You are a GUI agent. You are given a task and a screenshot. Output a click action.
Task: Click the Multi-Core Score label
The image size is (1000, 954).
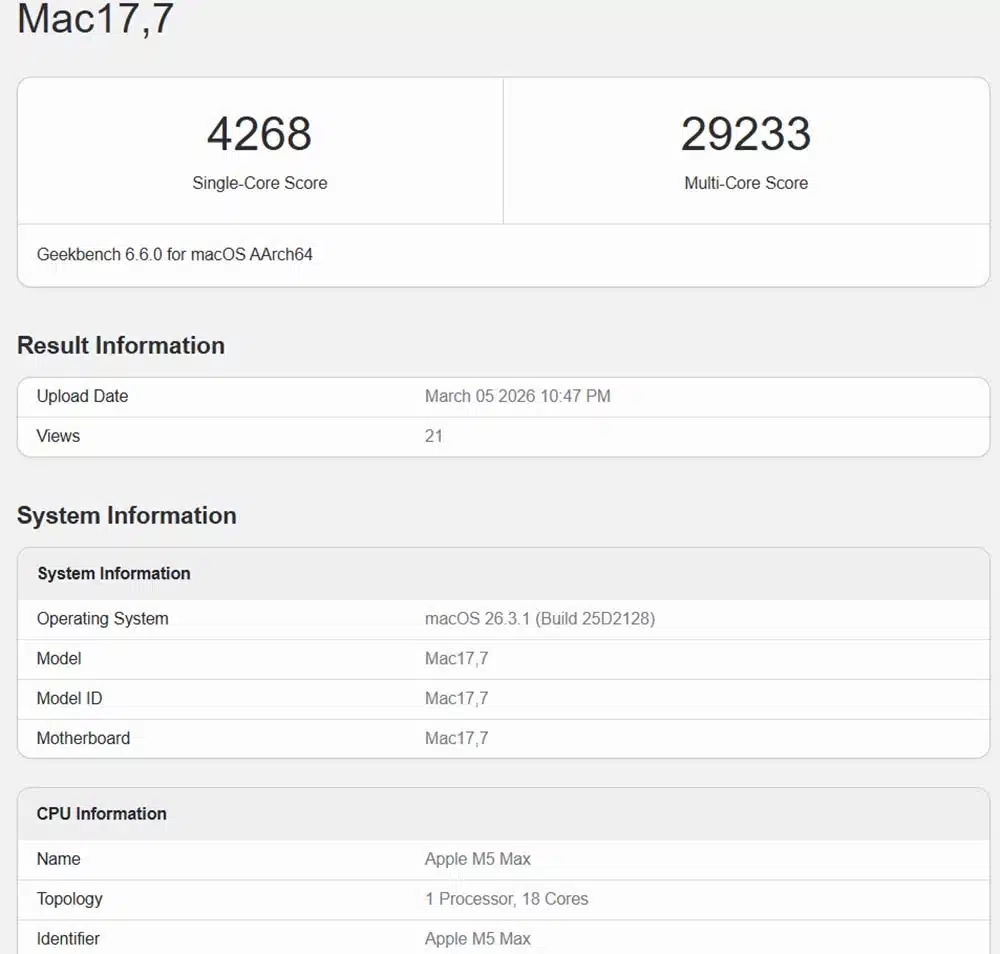746,183
